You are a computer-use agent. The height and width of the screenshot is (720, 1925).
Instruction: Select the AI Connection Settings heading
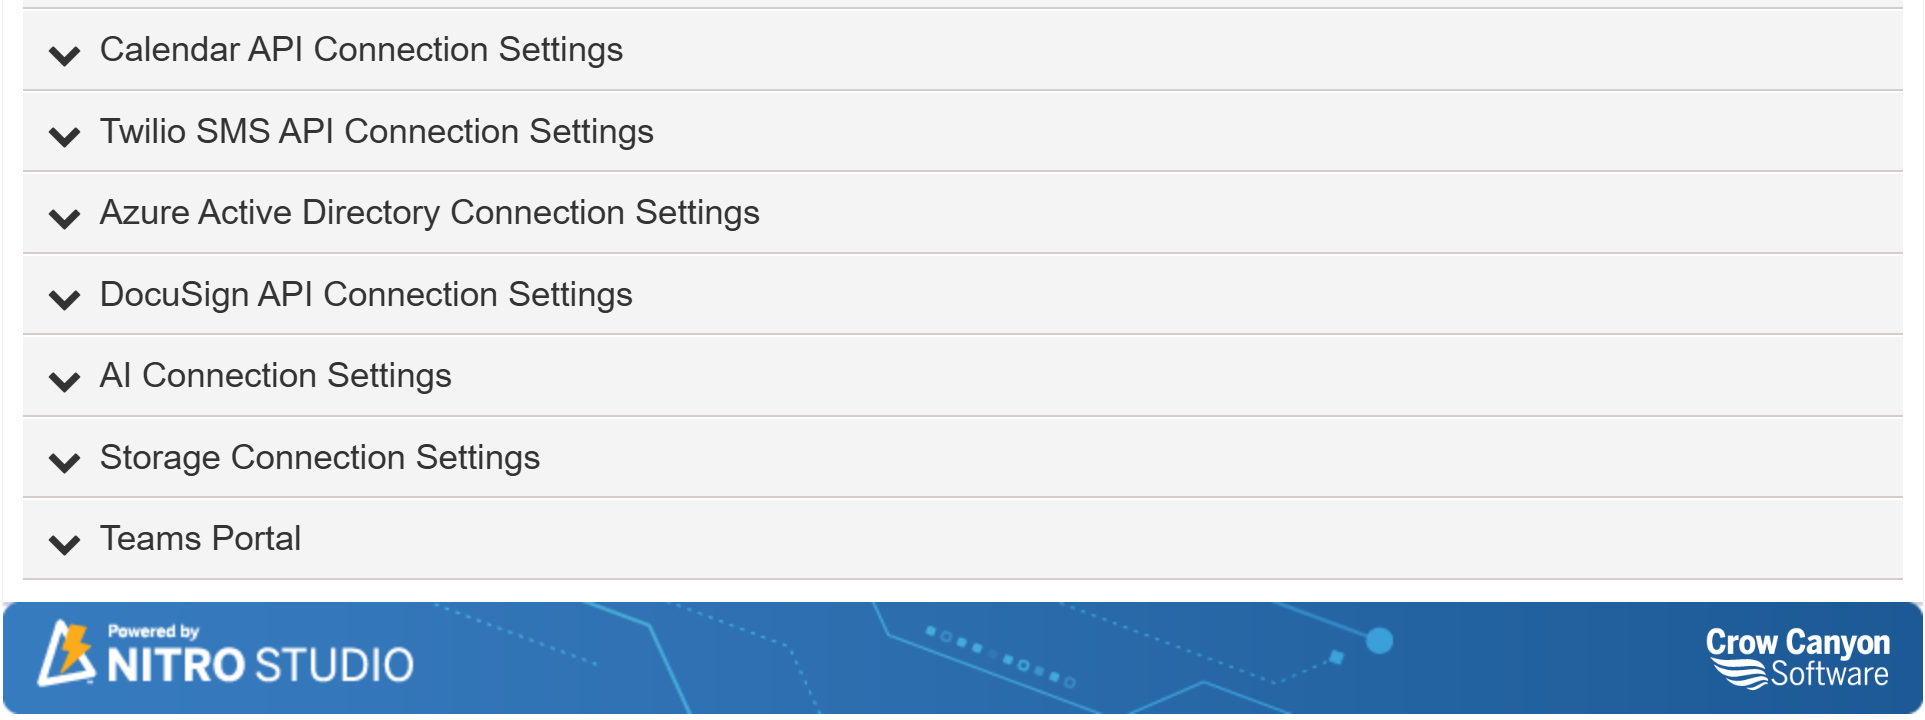point(275,376)
